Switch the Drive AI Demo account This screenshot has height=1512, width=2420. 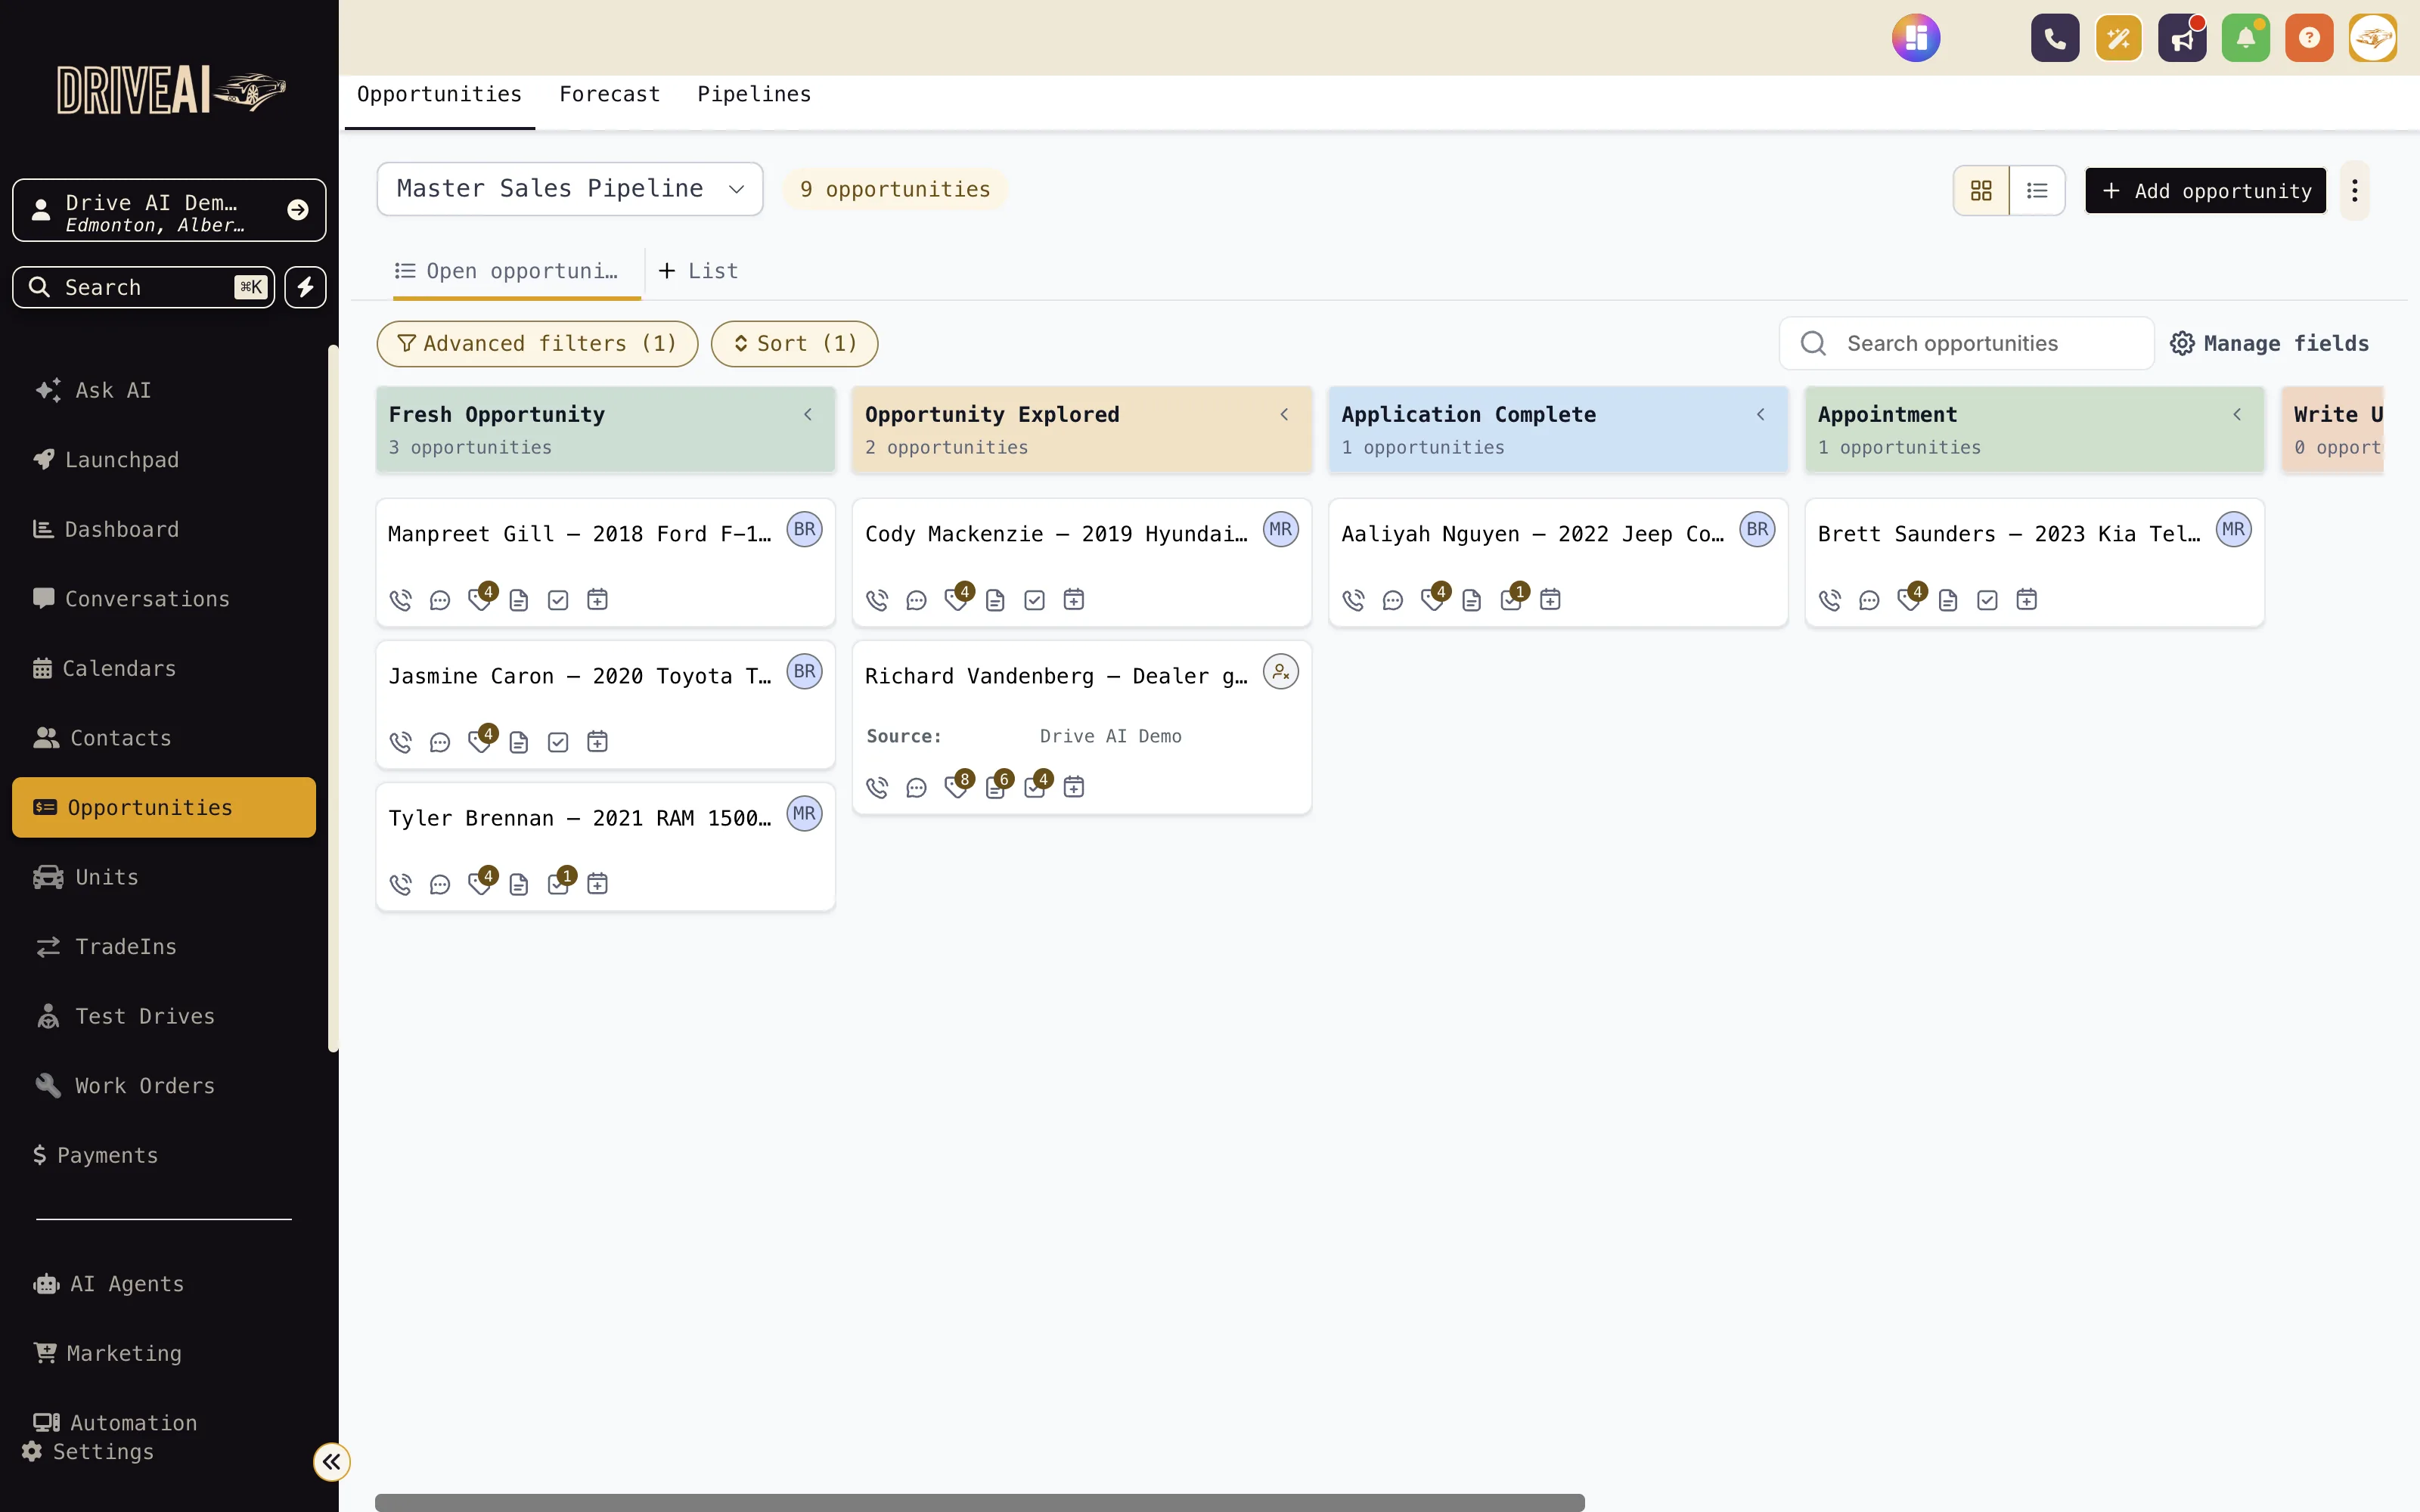coord(169,210)
